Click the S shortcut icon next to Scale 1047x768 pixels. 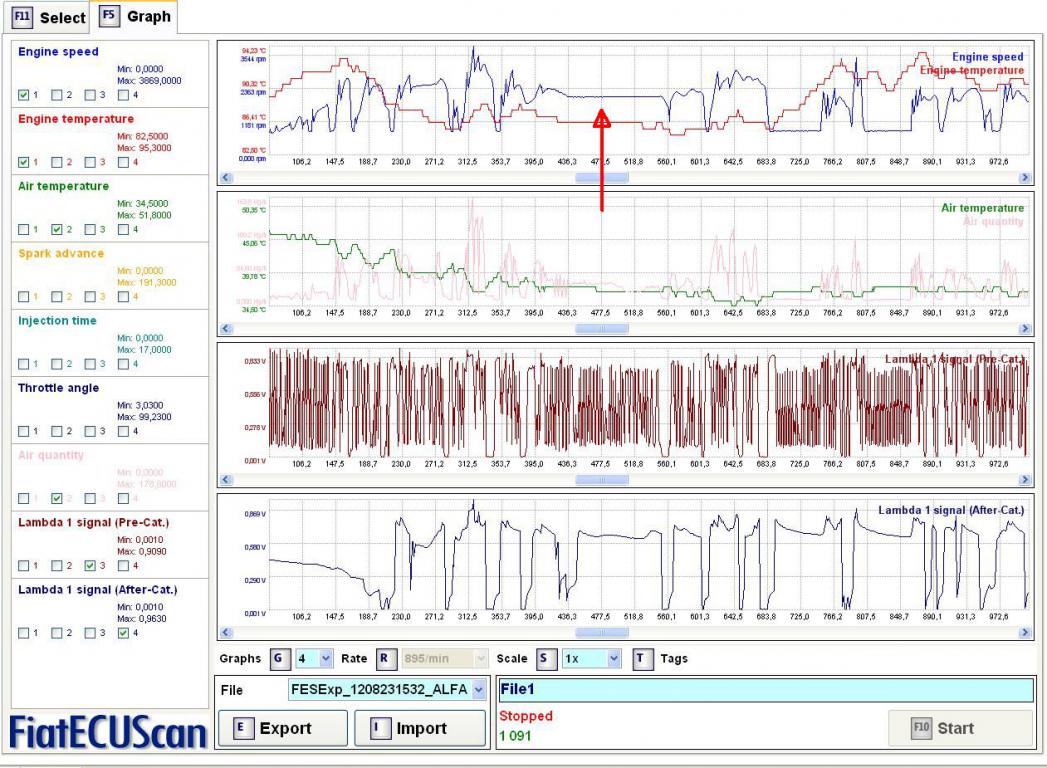point(546,658)
